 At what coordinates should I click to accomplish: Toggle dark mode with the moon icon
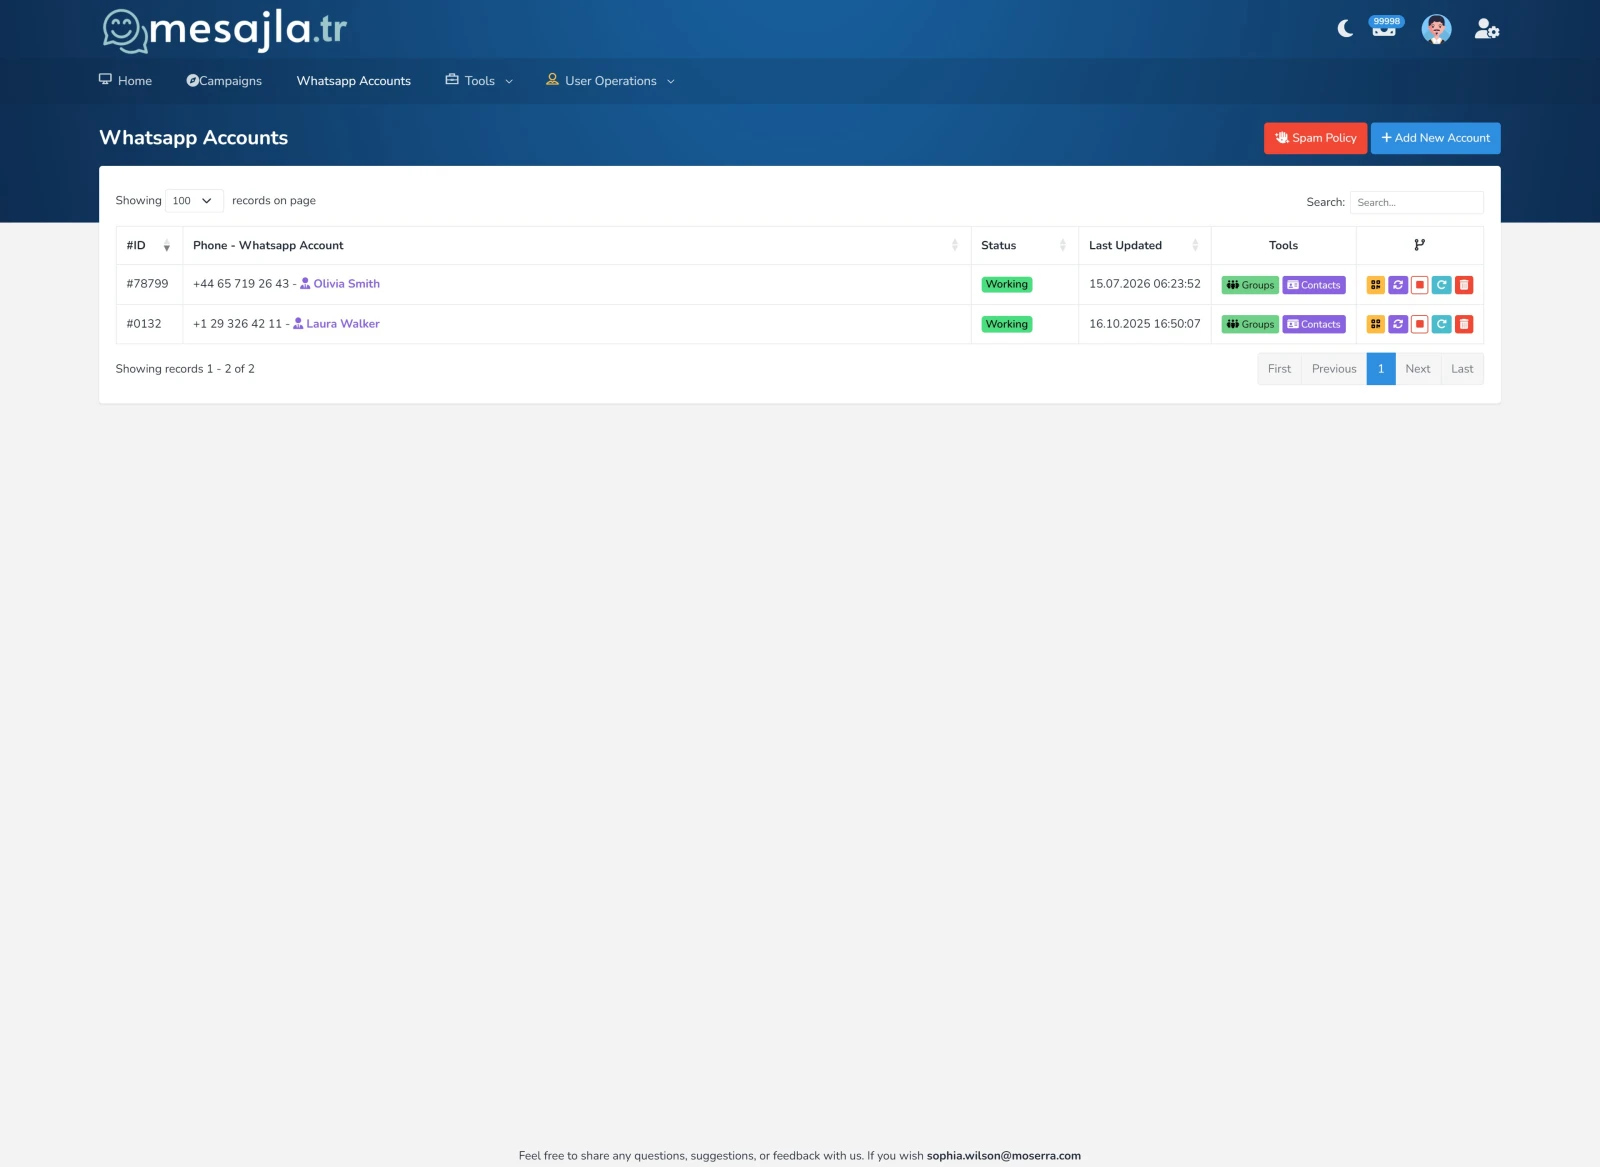pos(1345,29)
